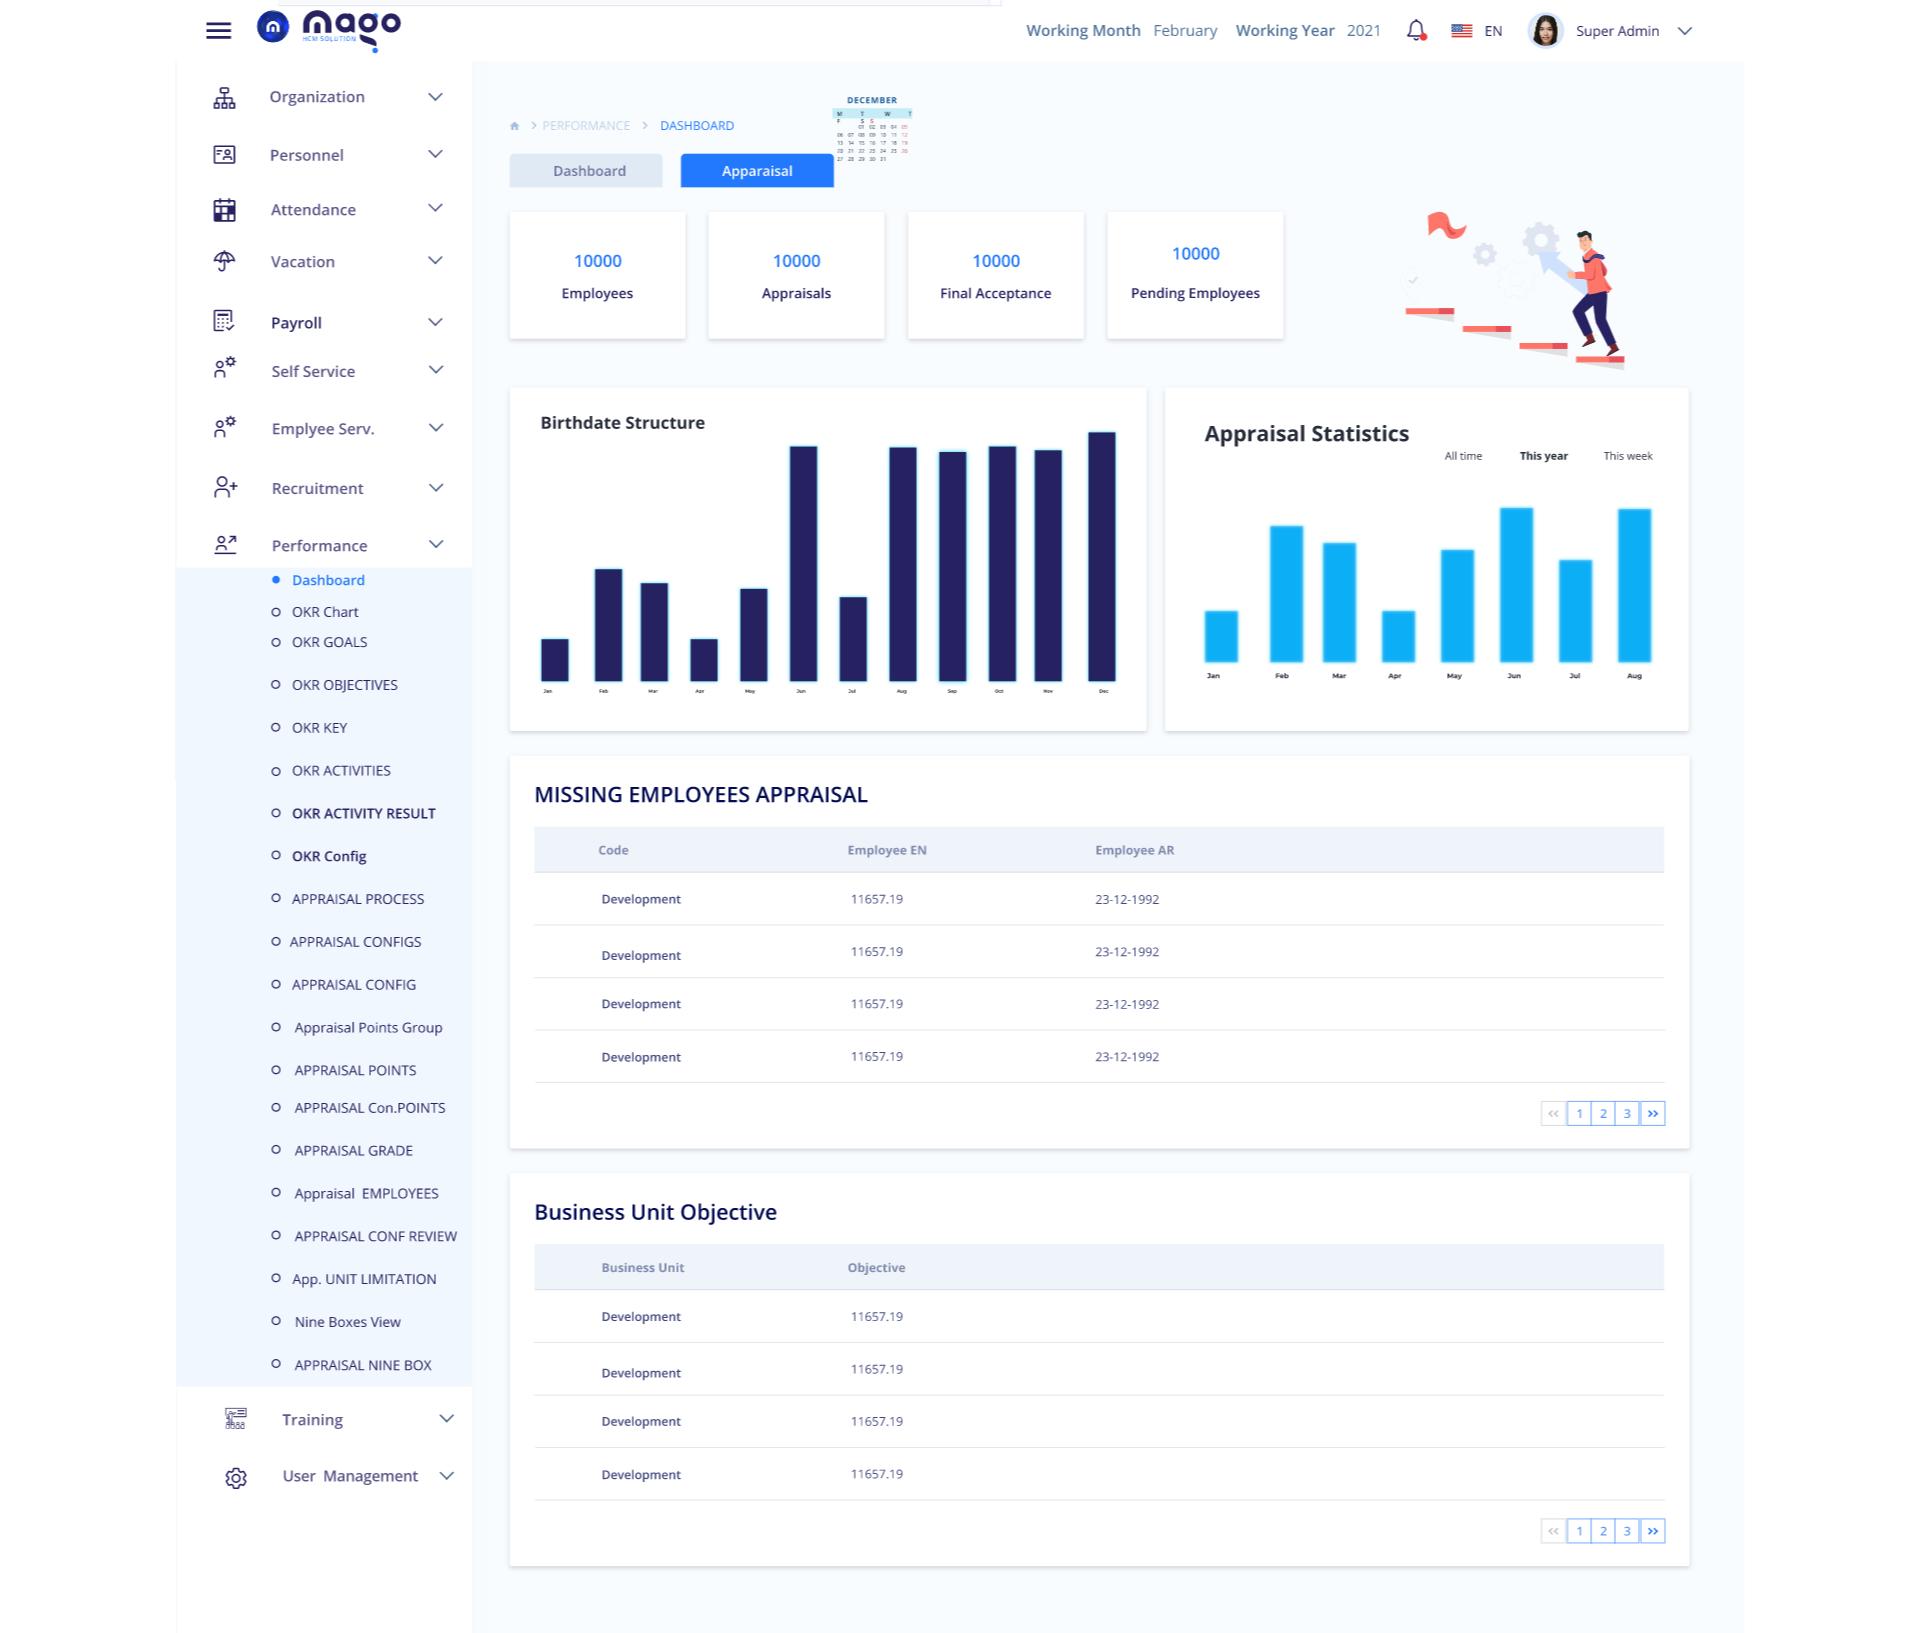Select the Payroll sidebar icon
Image resolution: width=1920 pixels, height=1633 pixels.
tap(225, 322)
